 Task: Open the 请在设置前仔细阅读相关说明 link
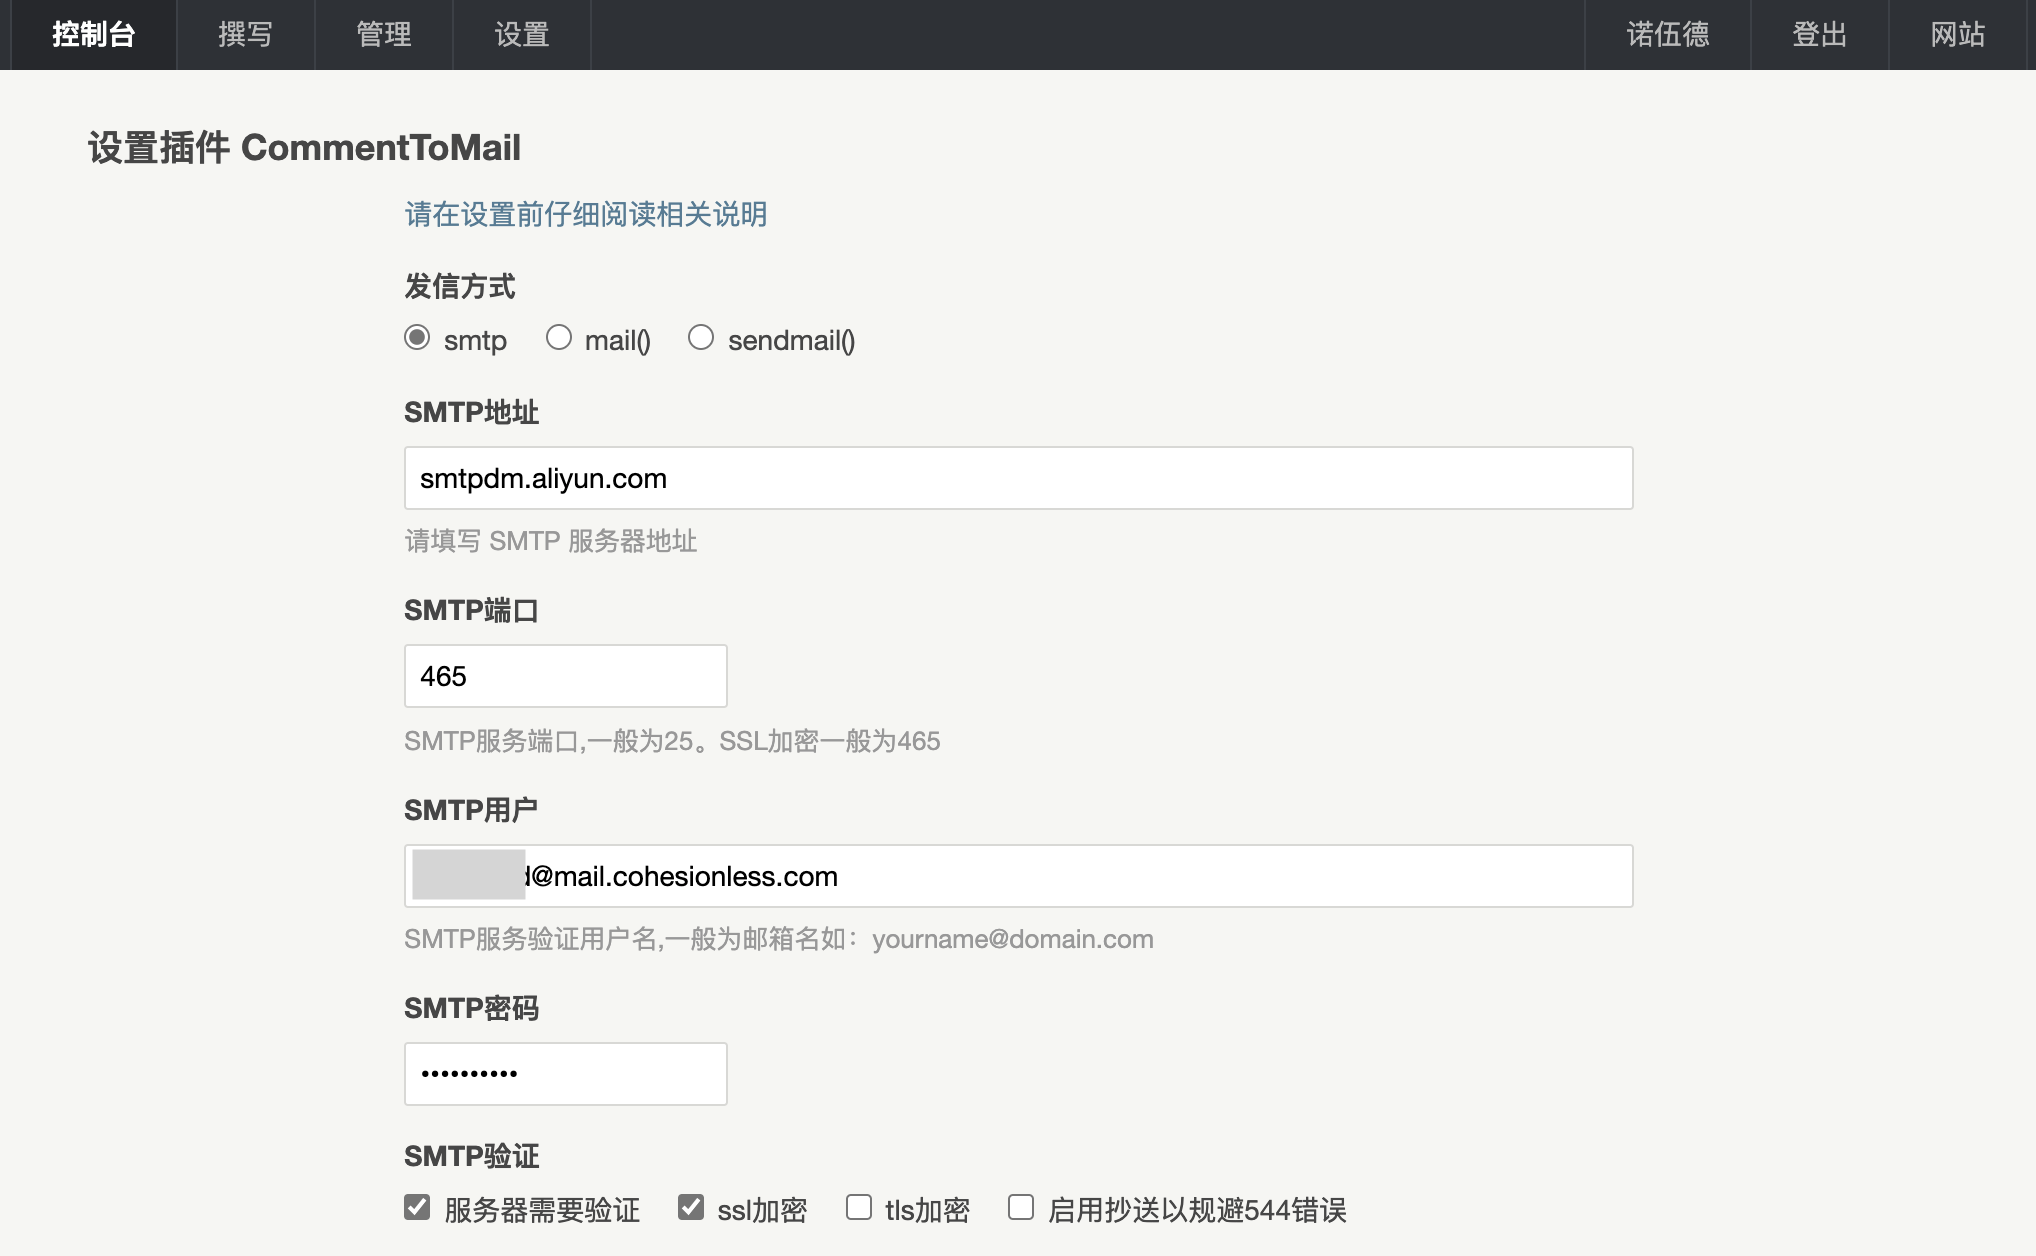(585, 214)
